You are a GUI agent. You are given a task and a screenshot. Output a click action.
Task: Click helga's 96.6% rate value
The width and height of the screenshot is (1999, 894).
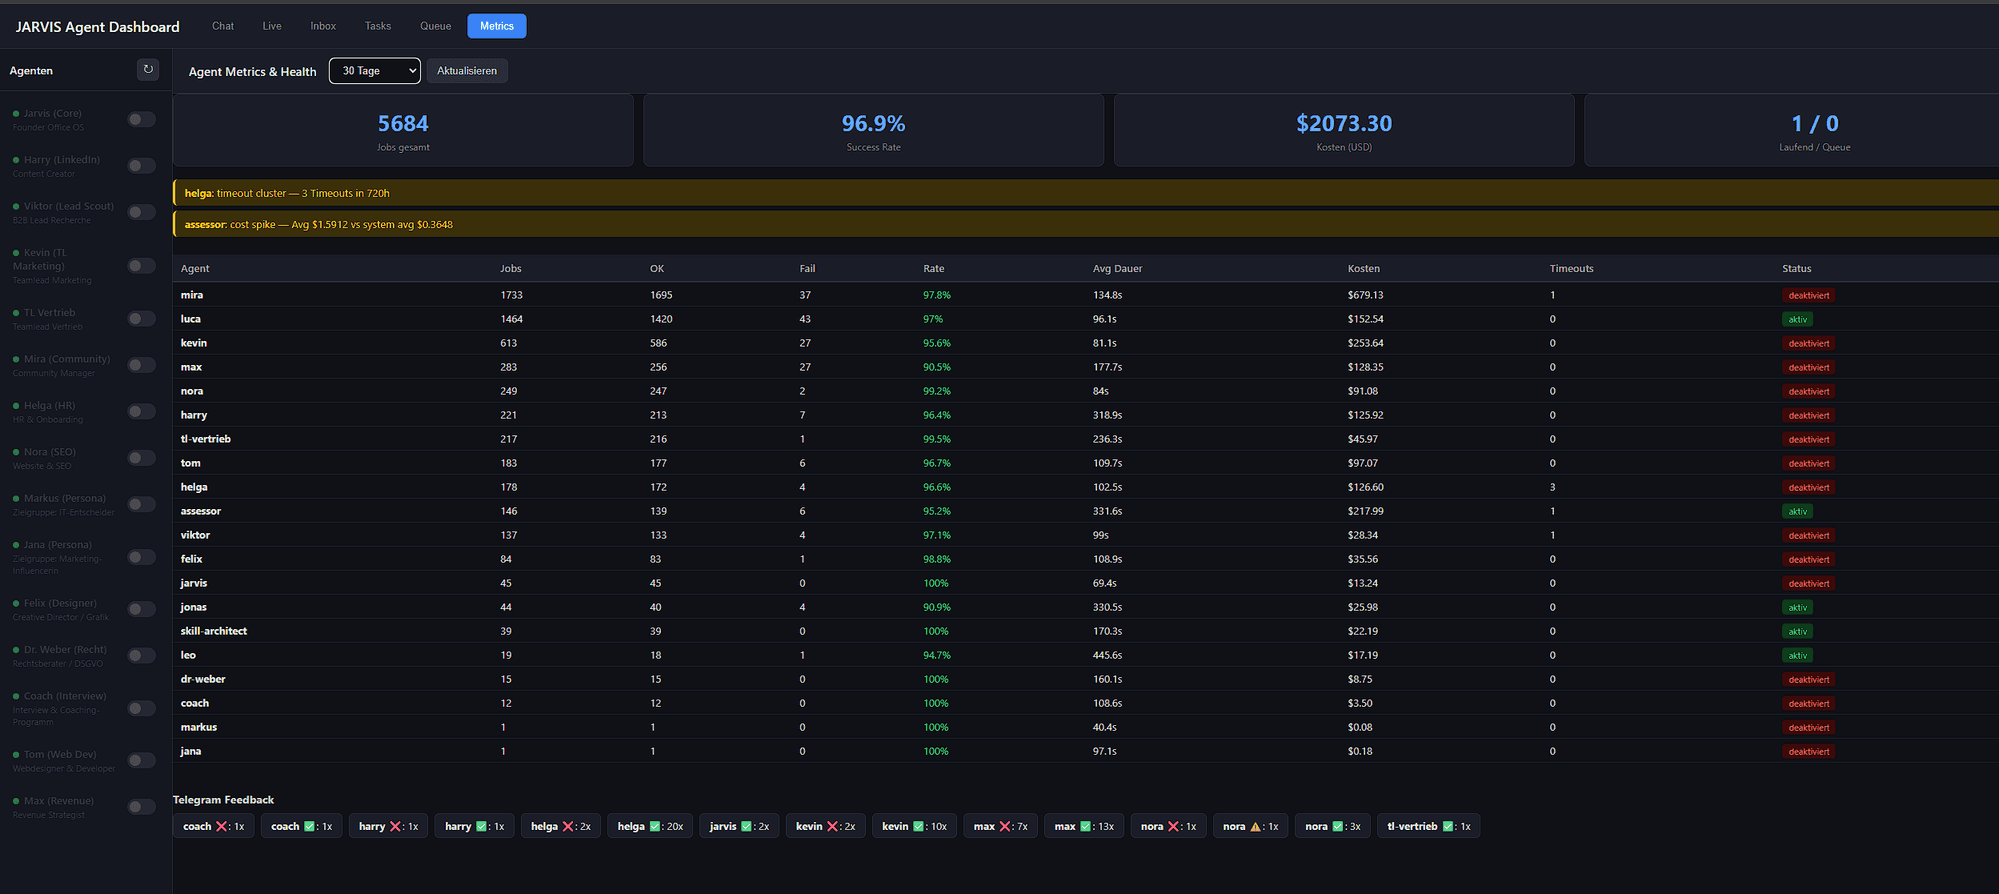pos(936,487)
